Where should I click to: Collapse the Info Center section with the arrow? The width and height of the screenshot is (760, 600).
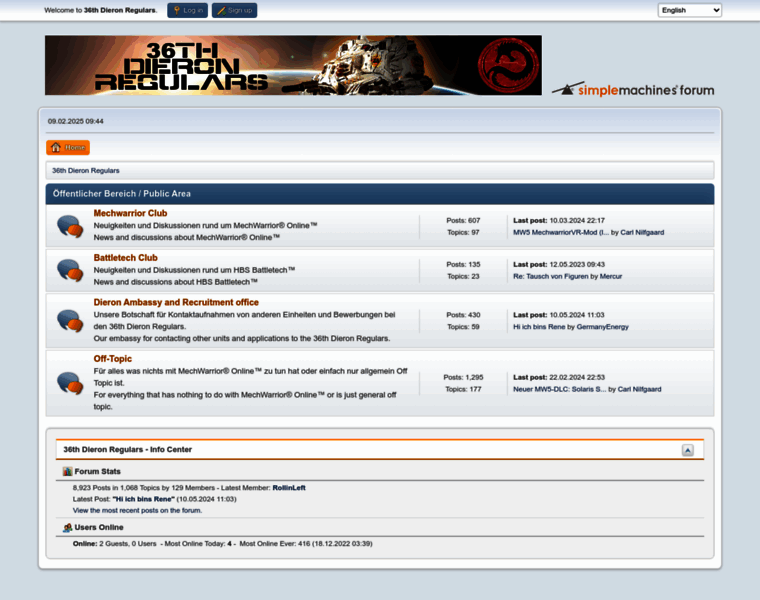click(687, 450)
